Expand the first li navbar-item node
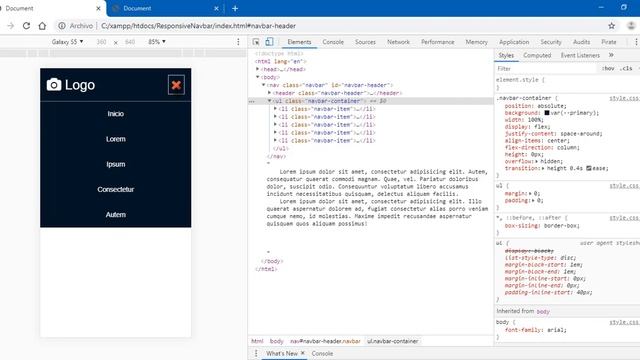Image resolution: width=640 pixels, height=360 pixels. click(276, 109)
